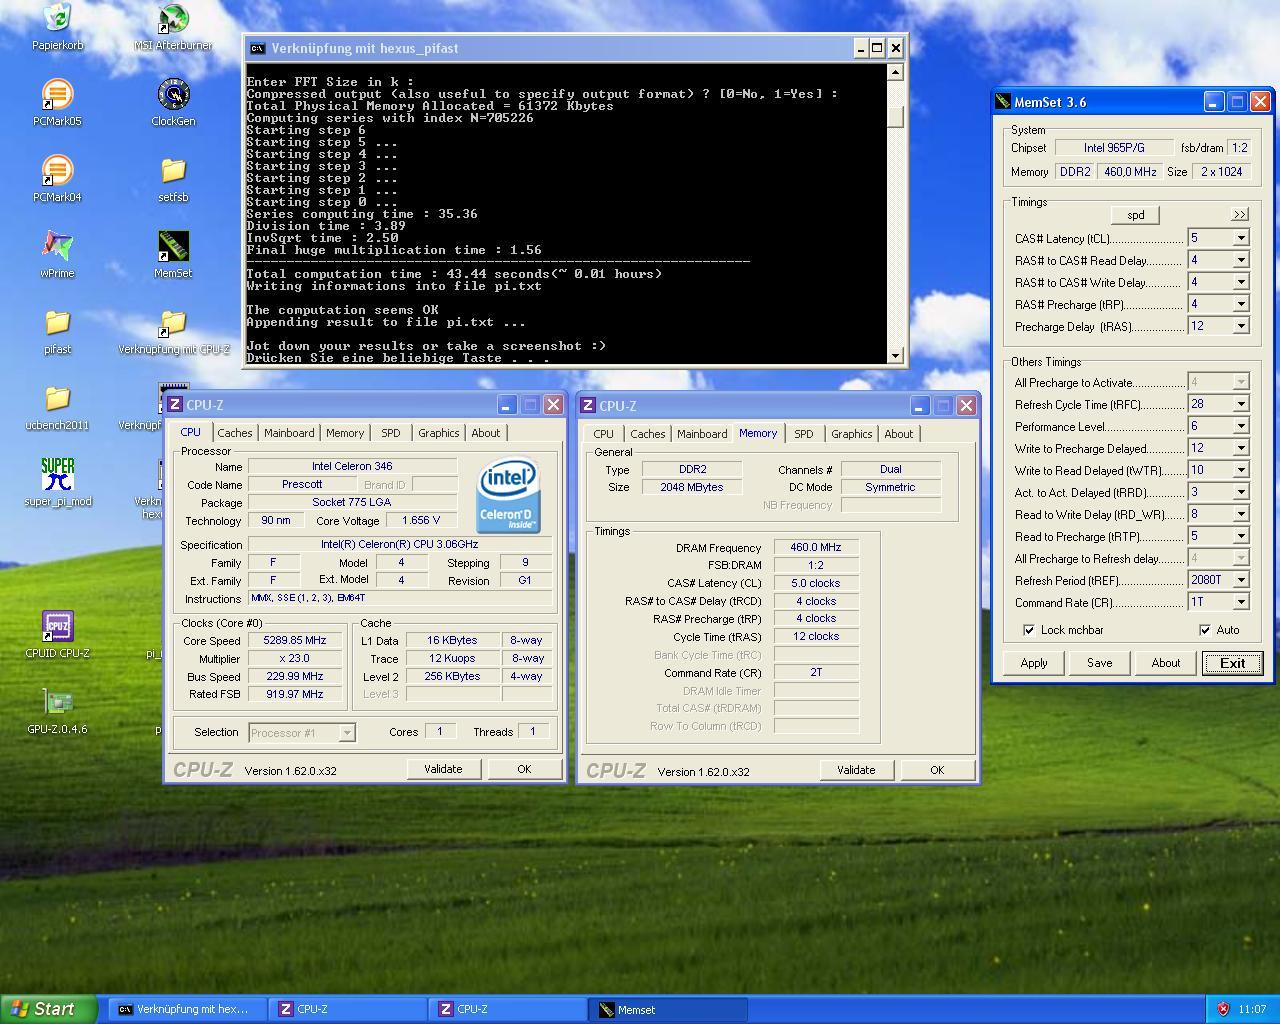Screen dimensions: 1280x1024
Task: Open the About tab in right CPU-Z window
Action: click(x=899, y=434)
